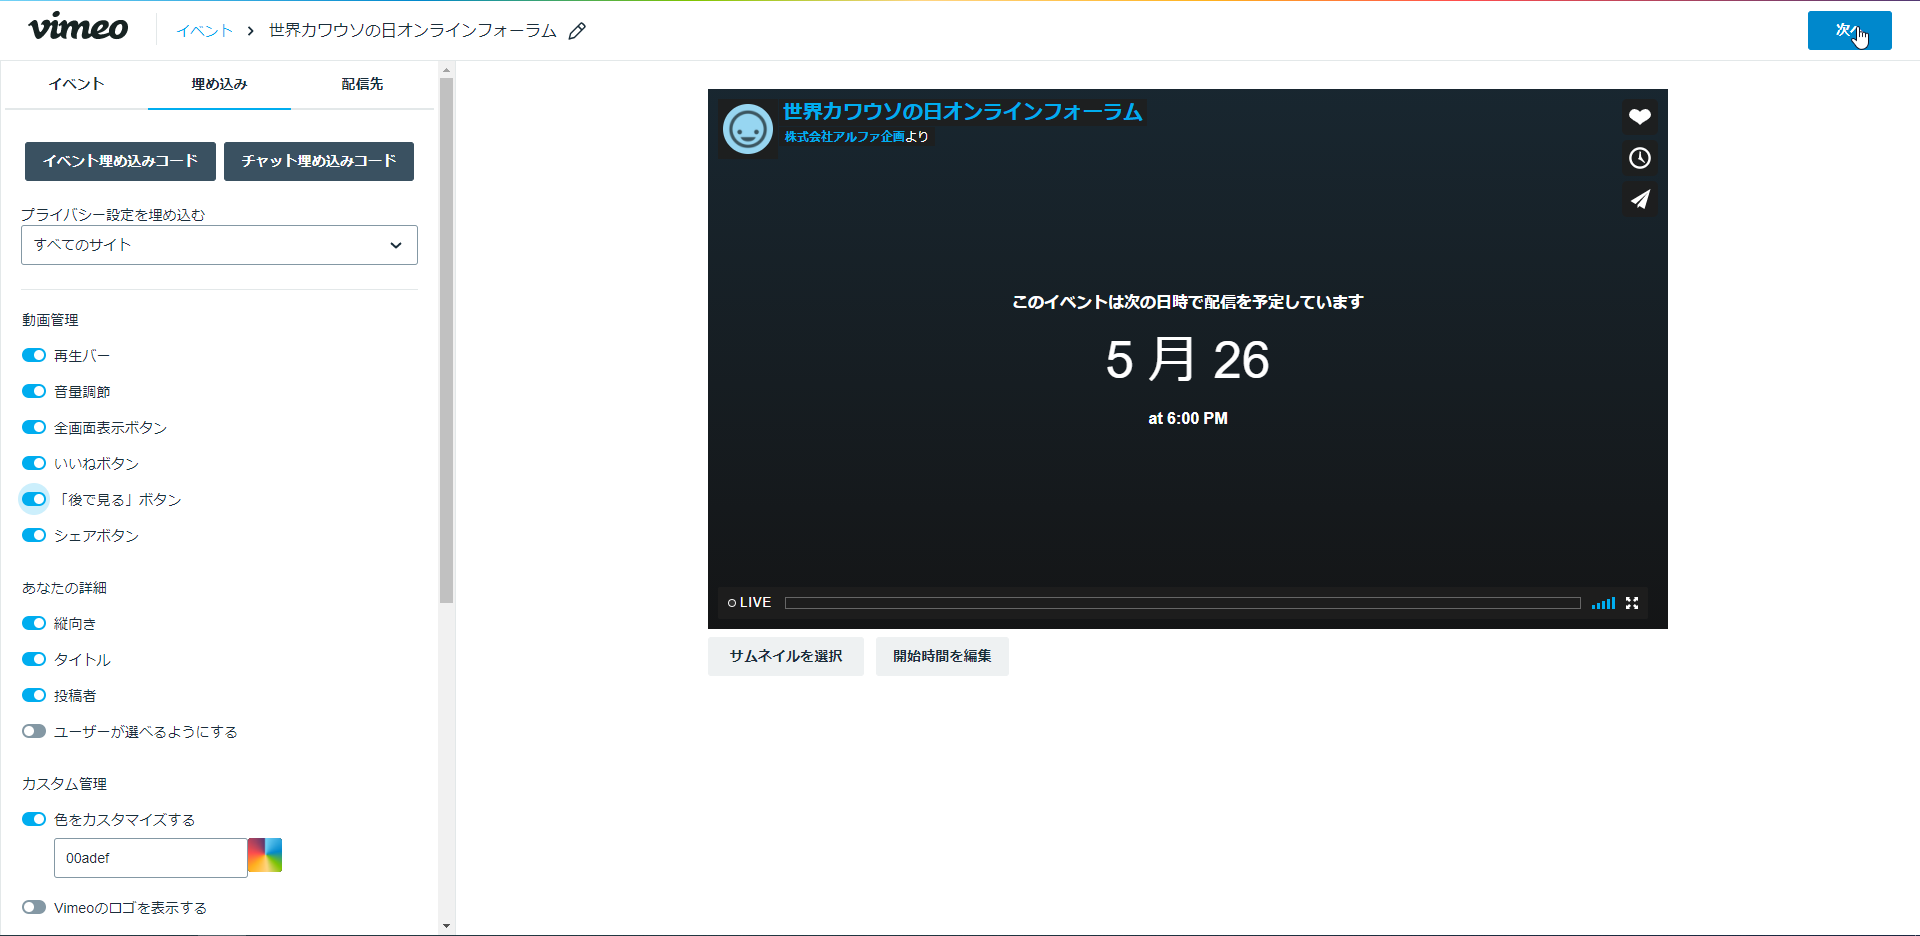Click イベント breadcrumb link

point(204,31)
